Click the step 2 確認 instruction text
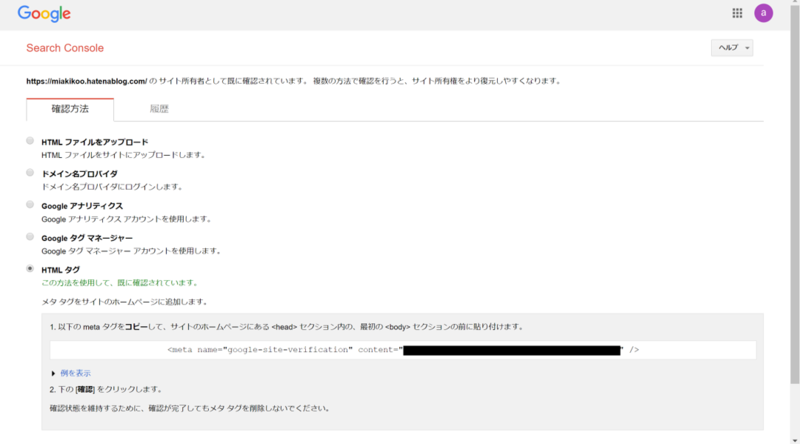Image resolution: width=800 pixels, height=444 pixels. coord(107,389)
